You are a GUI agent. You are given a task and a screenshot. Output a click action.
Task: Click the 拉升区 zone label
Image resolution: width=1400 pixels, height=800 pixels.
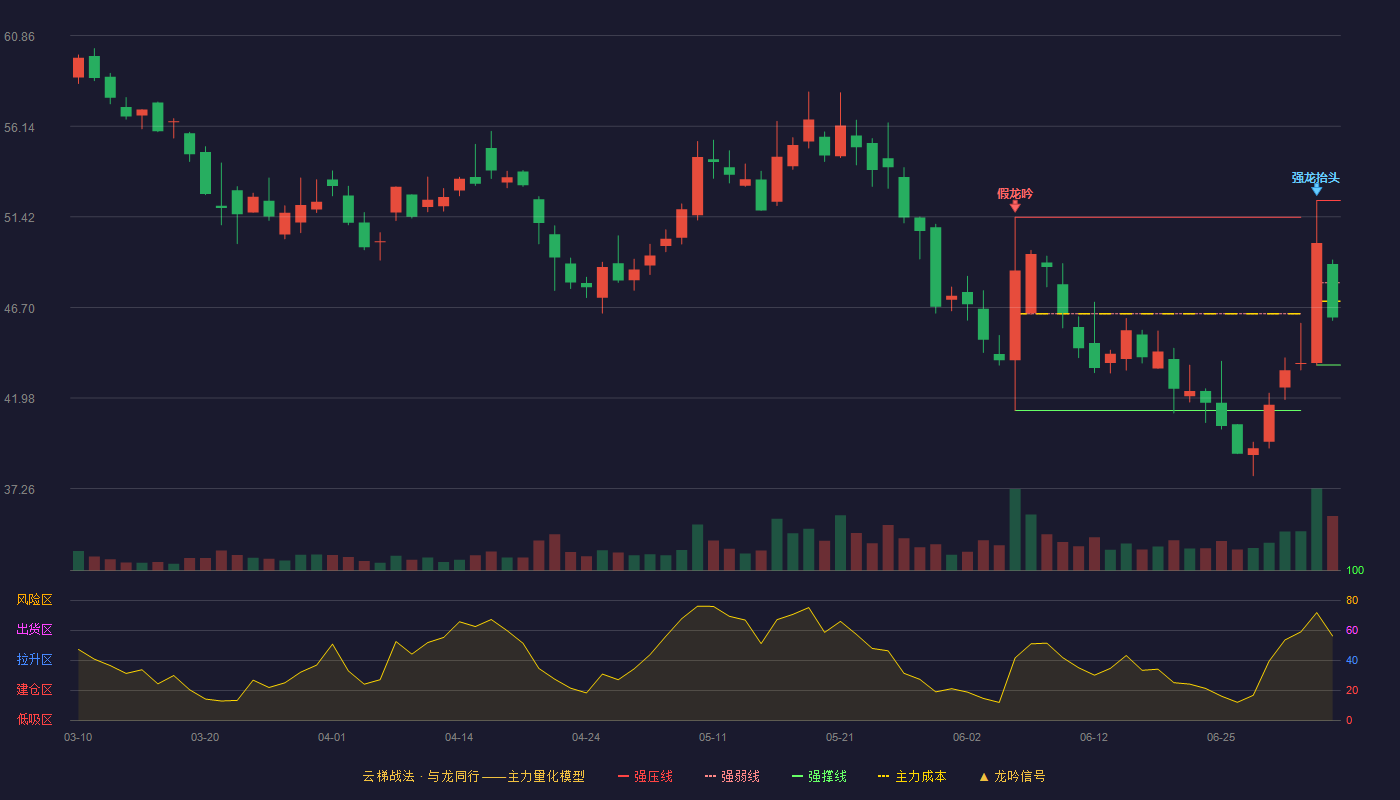[34, 660]
